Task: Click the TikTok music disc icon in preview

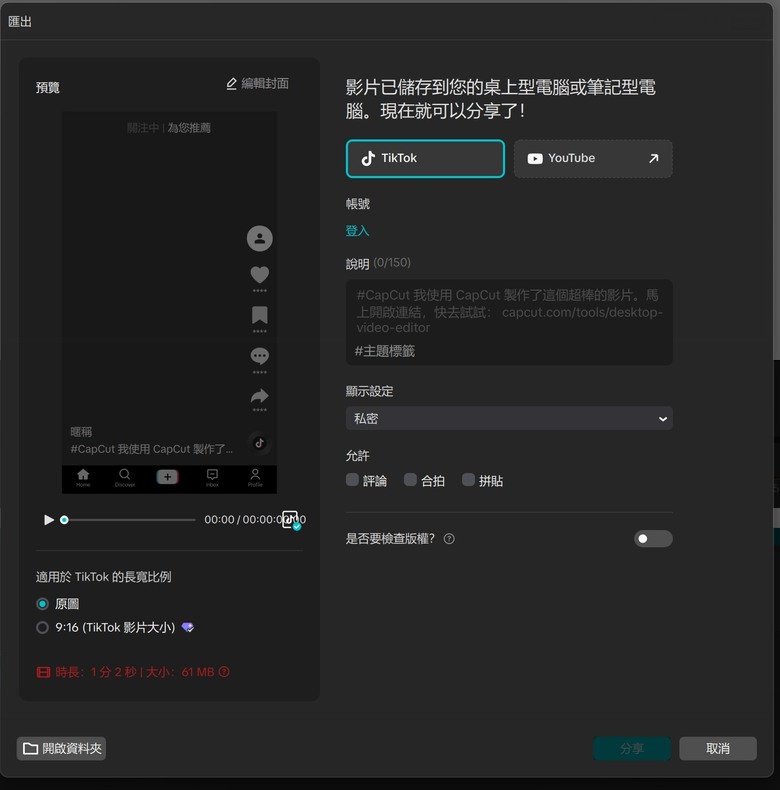Action: coord(259,443)
